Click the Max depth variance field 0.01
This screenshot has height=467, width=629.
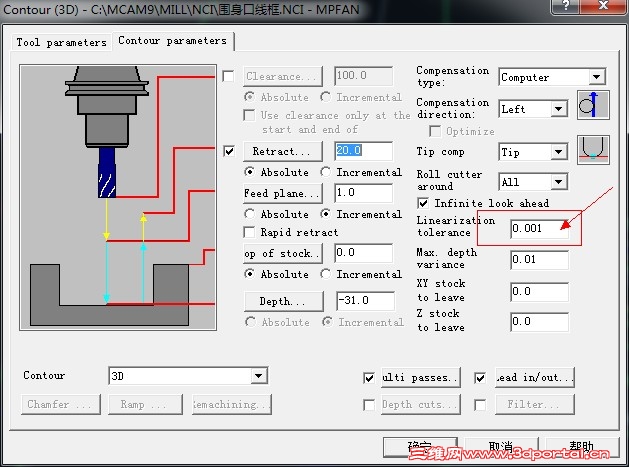(540, 260)
